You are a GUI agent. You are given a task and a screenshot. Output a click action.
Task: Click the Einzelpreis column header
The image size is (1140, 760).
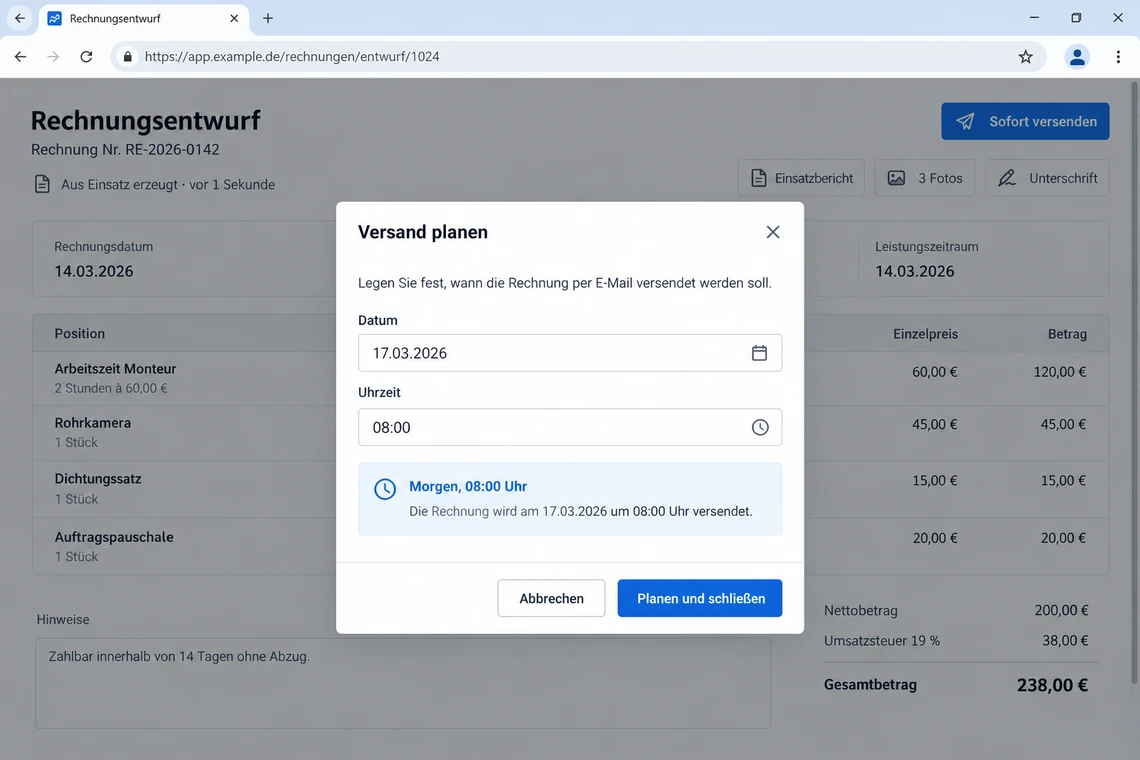point(926,334)
